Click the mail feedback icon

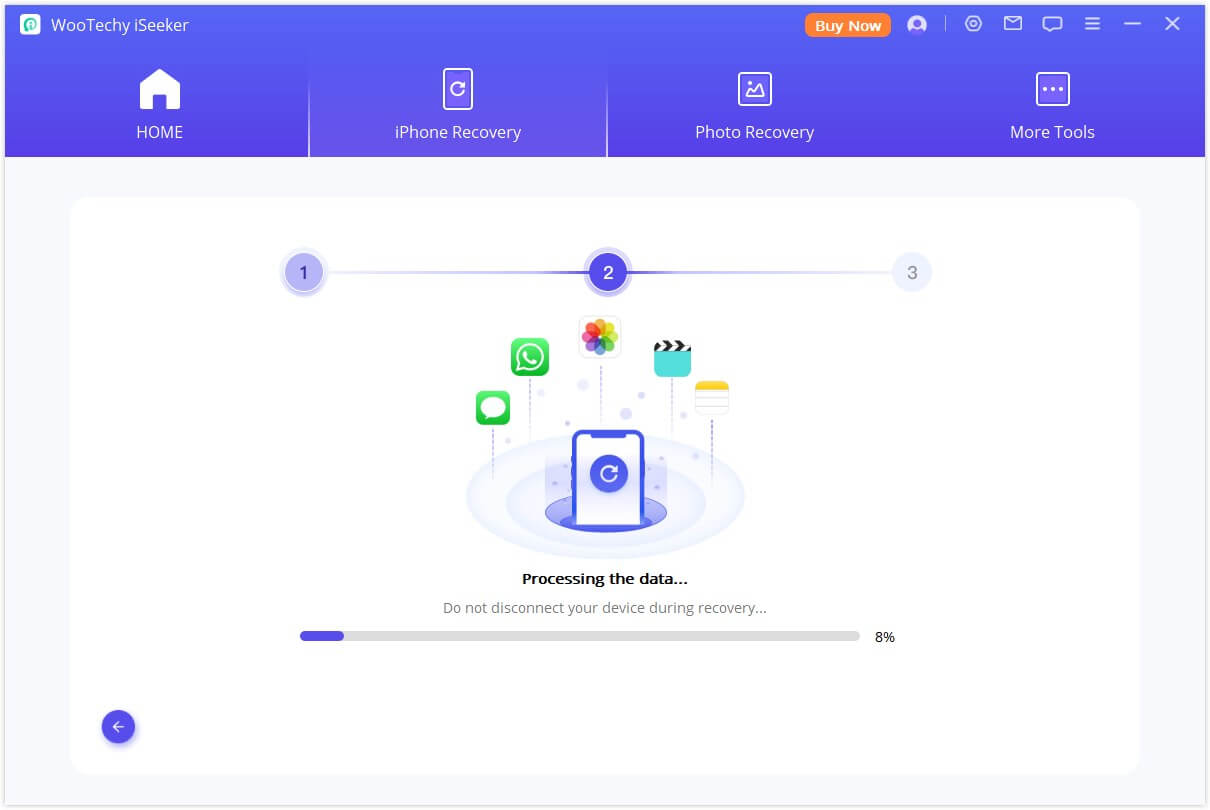(1012, 23)
